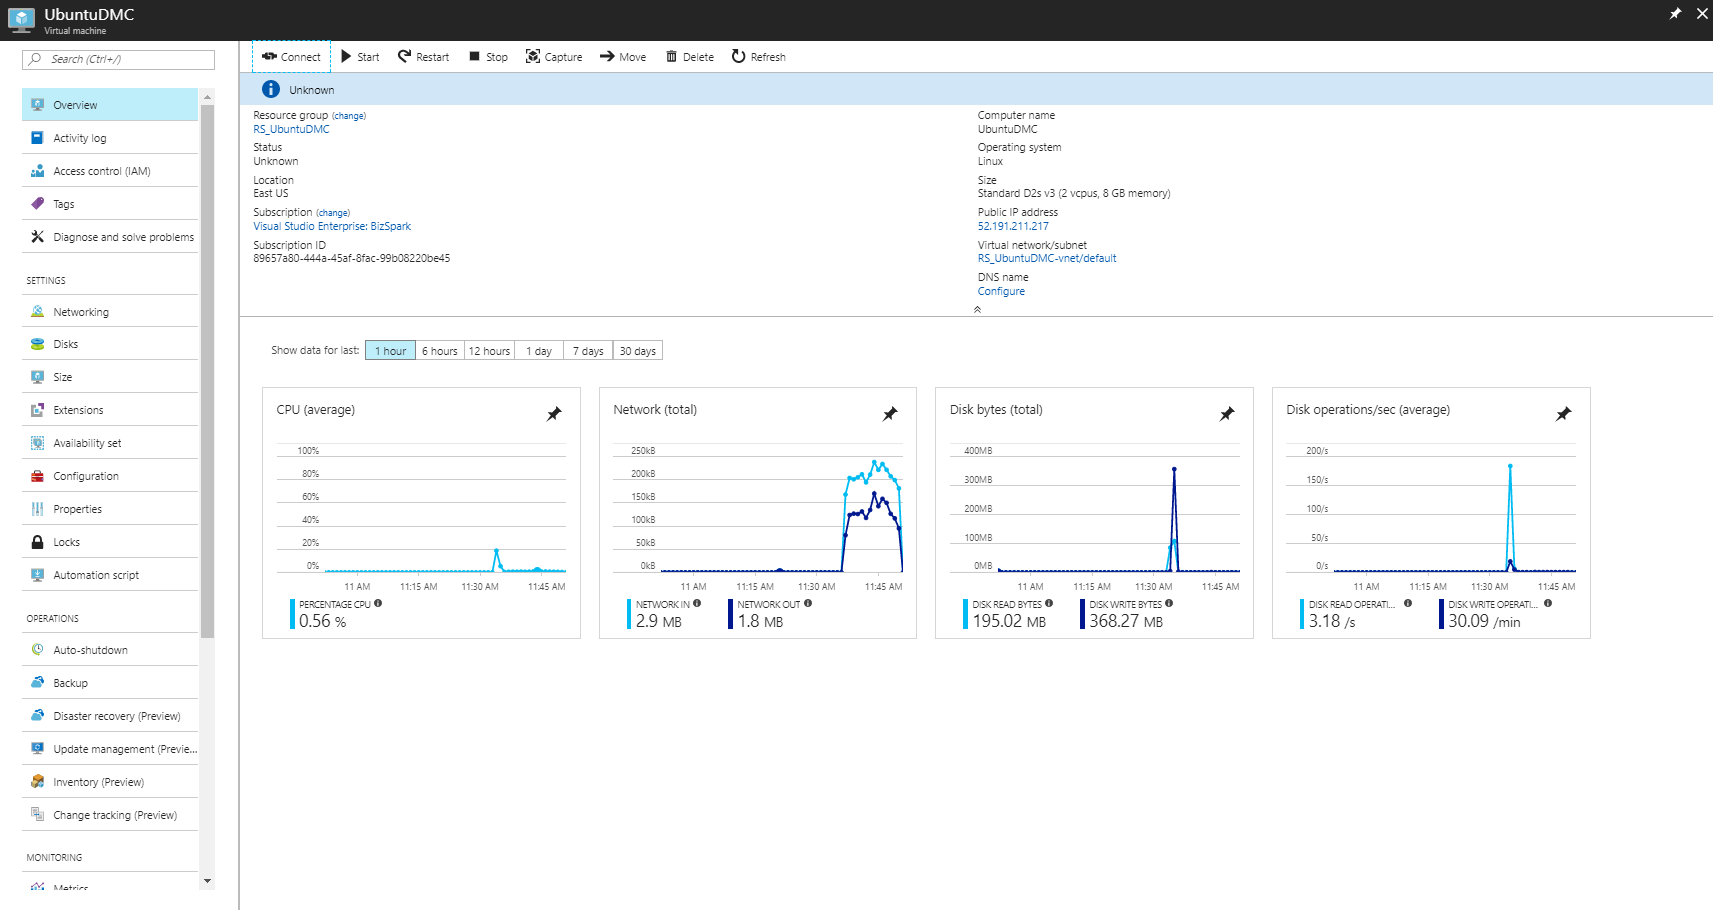
Task: Move the VM resource
Action: click(x=623, y=57)
